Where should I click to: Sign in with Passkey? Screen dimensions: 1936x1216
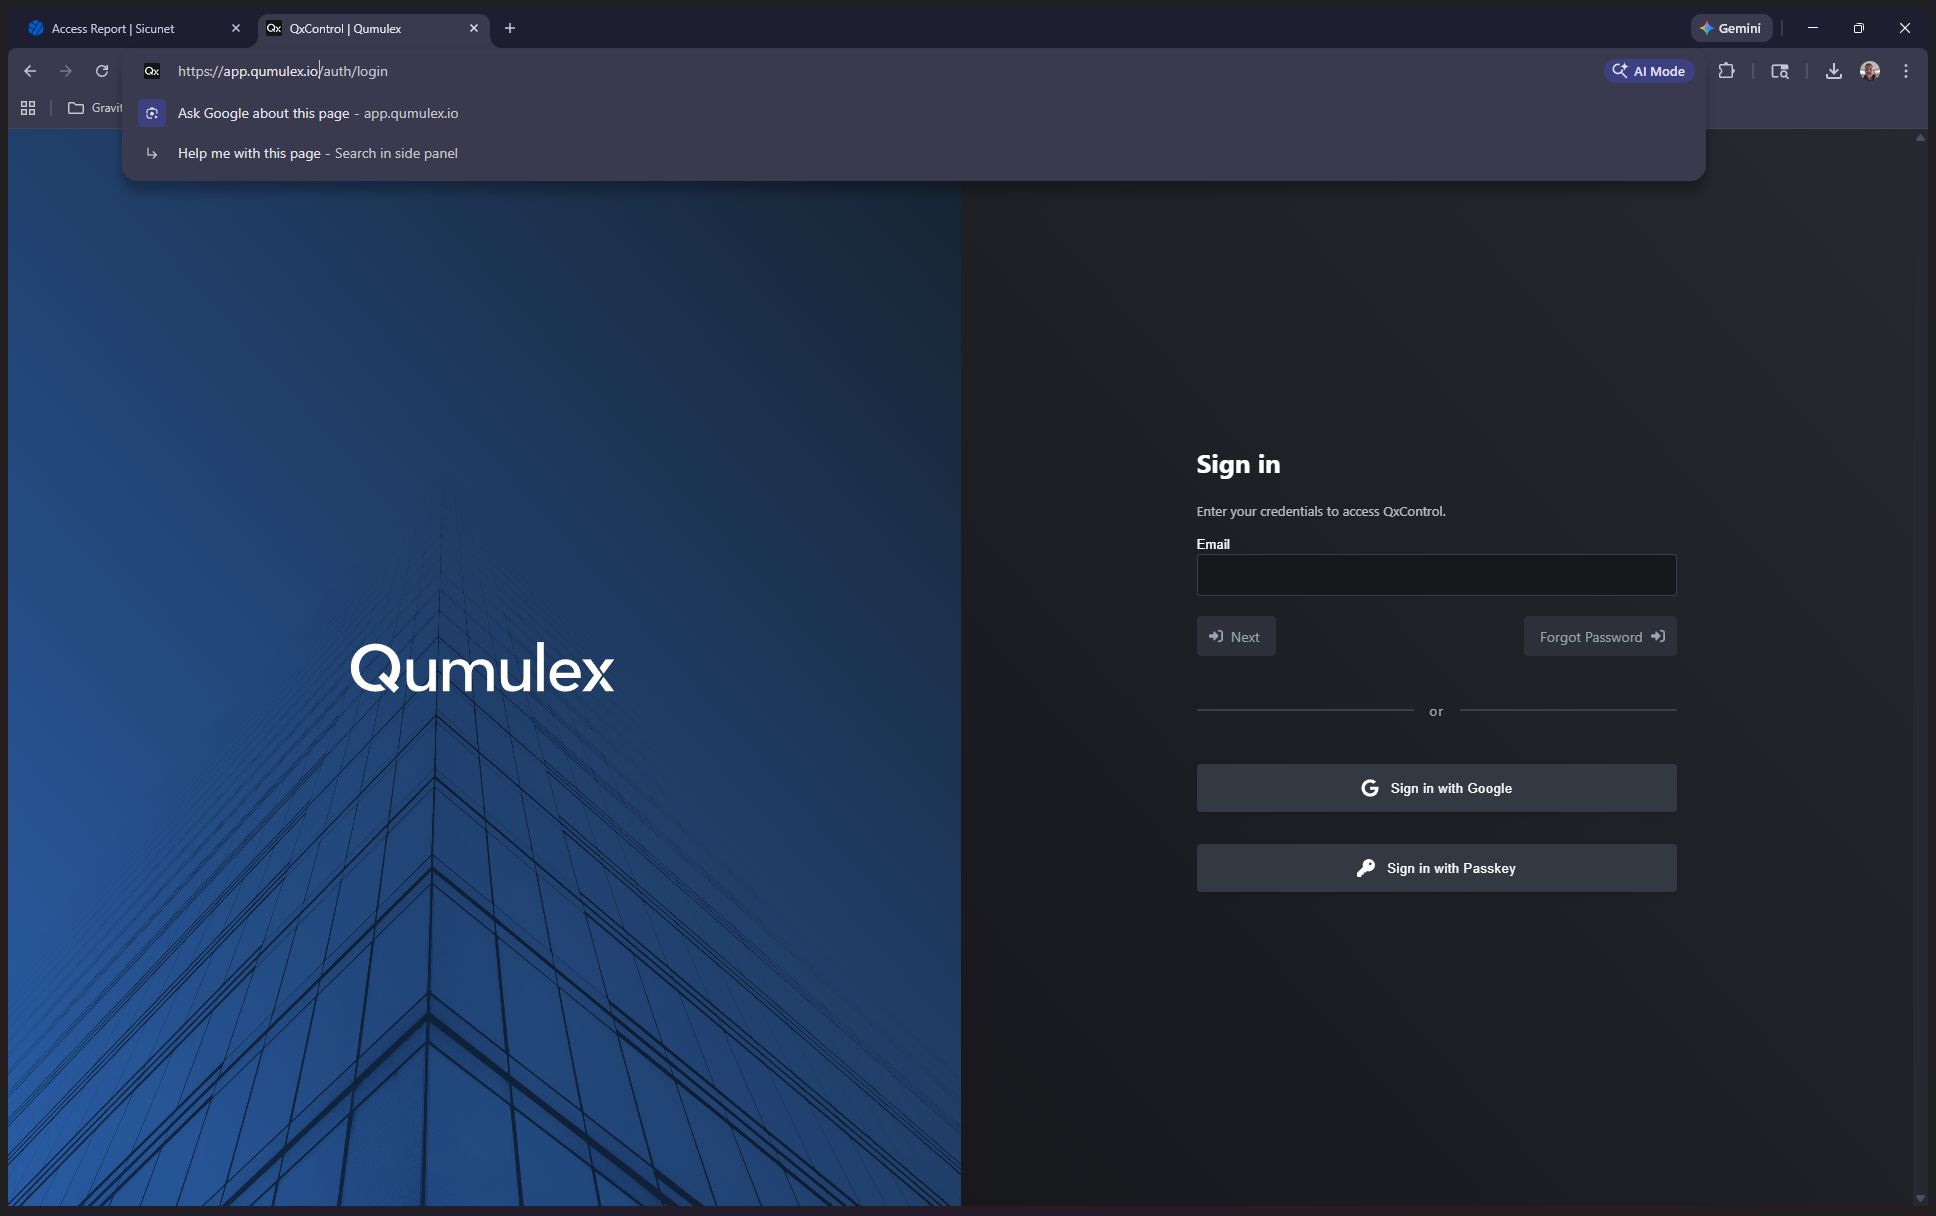point(1436,868)
